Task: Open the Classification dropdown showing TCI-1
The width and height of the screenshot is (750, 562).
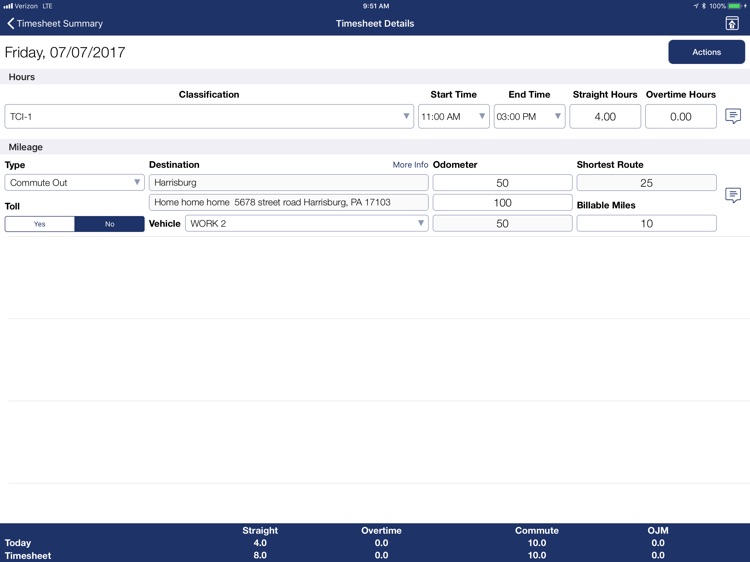Action: pyautogui.click(x=209, y=117)
